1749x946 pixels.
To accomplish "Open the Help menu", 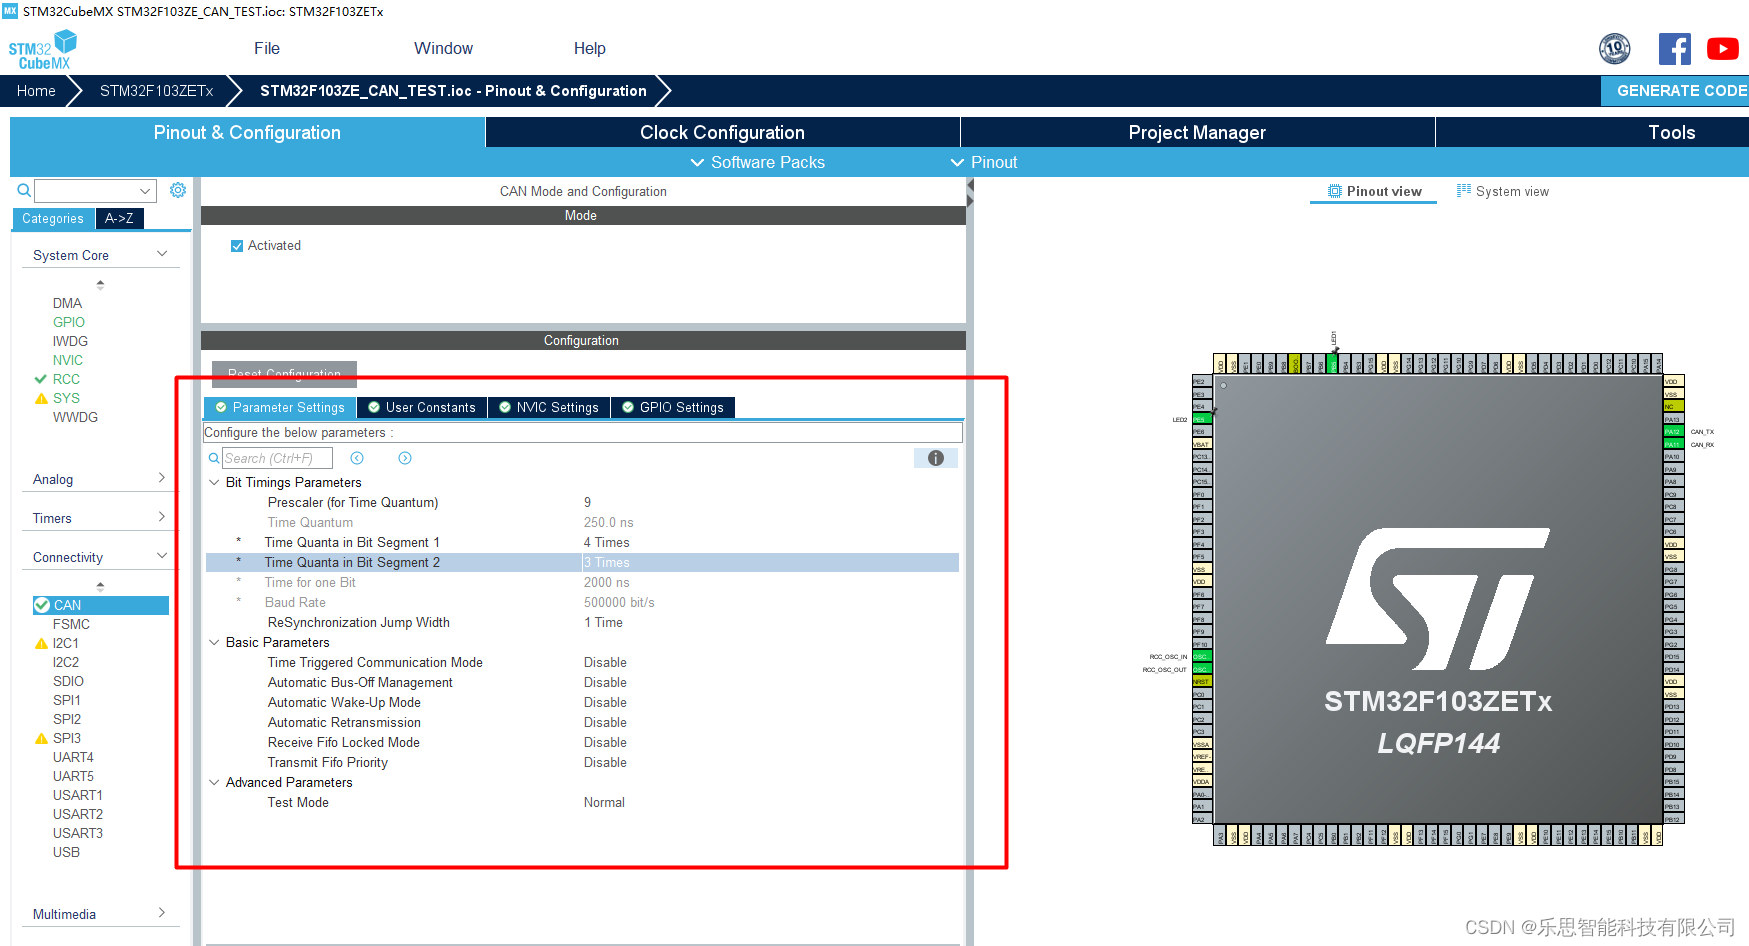I will coord(590,48).
